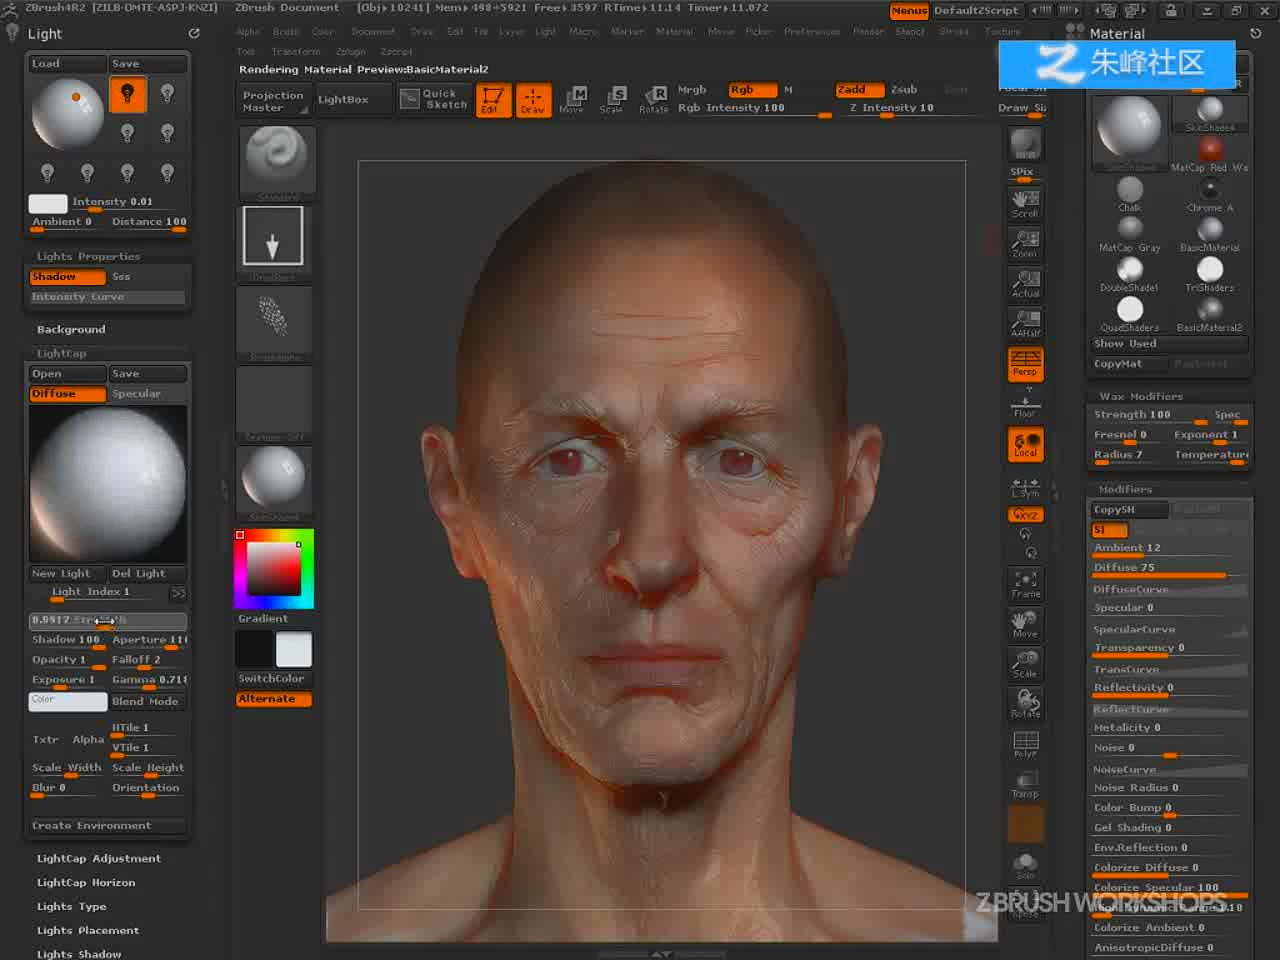Toggle the Persp perspective icon
The width and height of the screenshot is (1280, 960).
pos(1025,363)
